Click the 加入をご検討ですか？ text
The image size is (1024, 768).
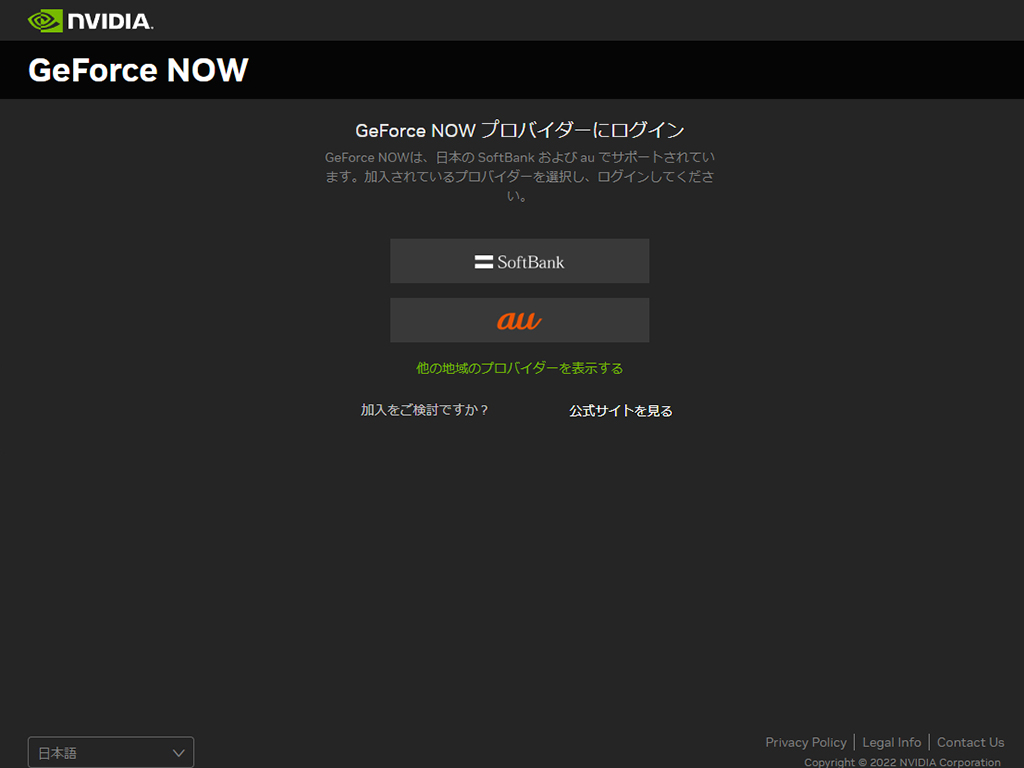click(x=424, y=410)
